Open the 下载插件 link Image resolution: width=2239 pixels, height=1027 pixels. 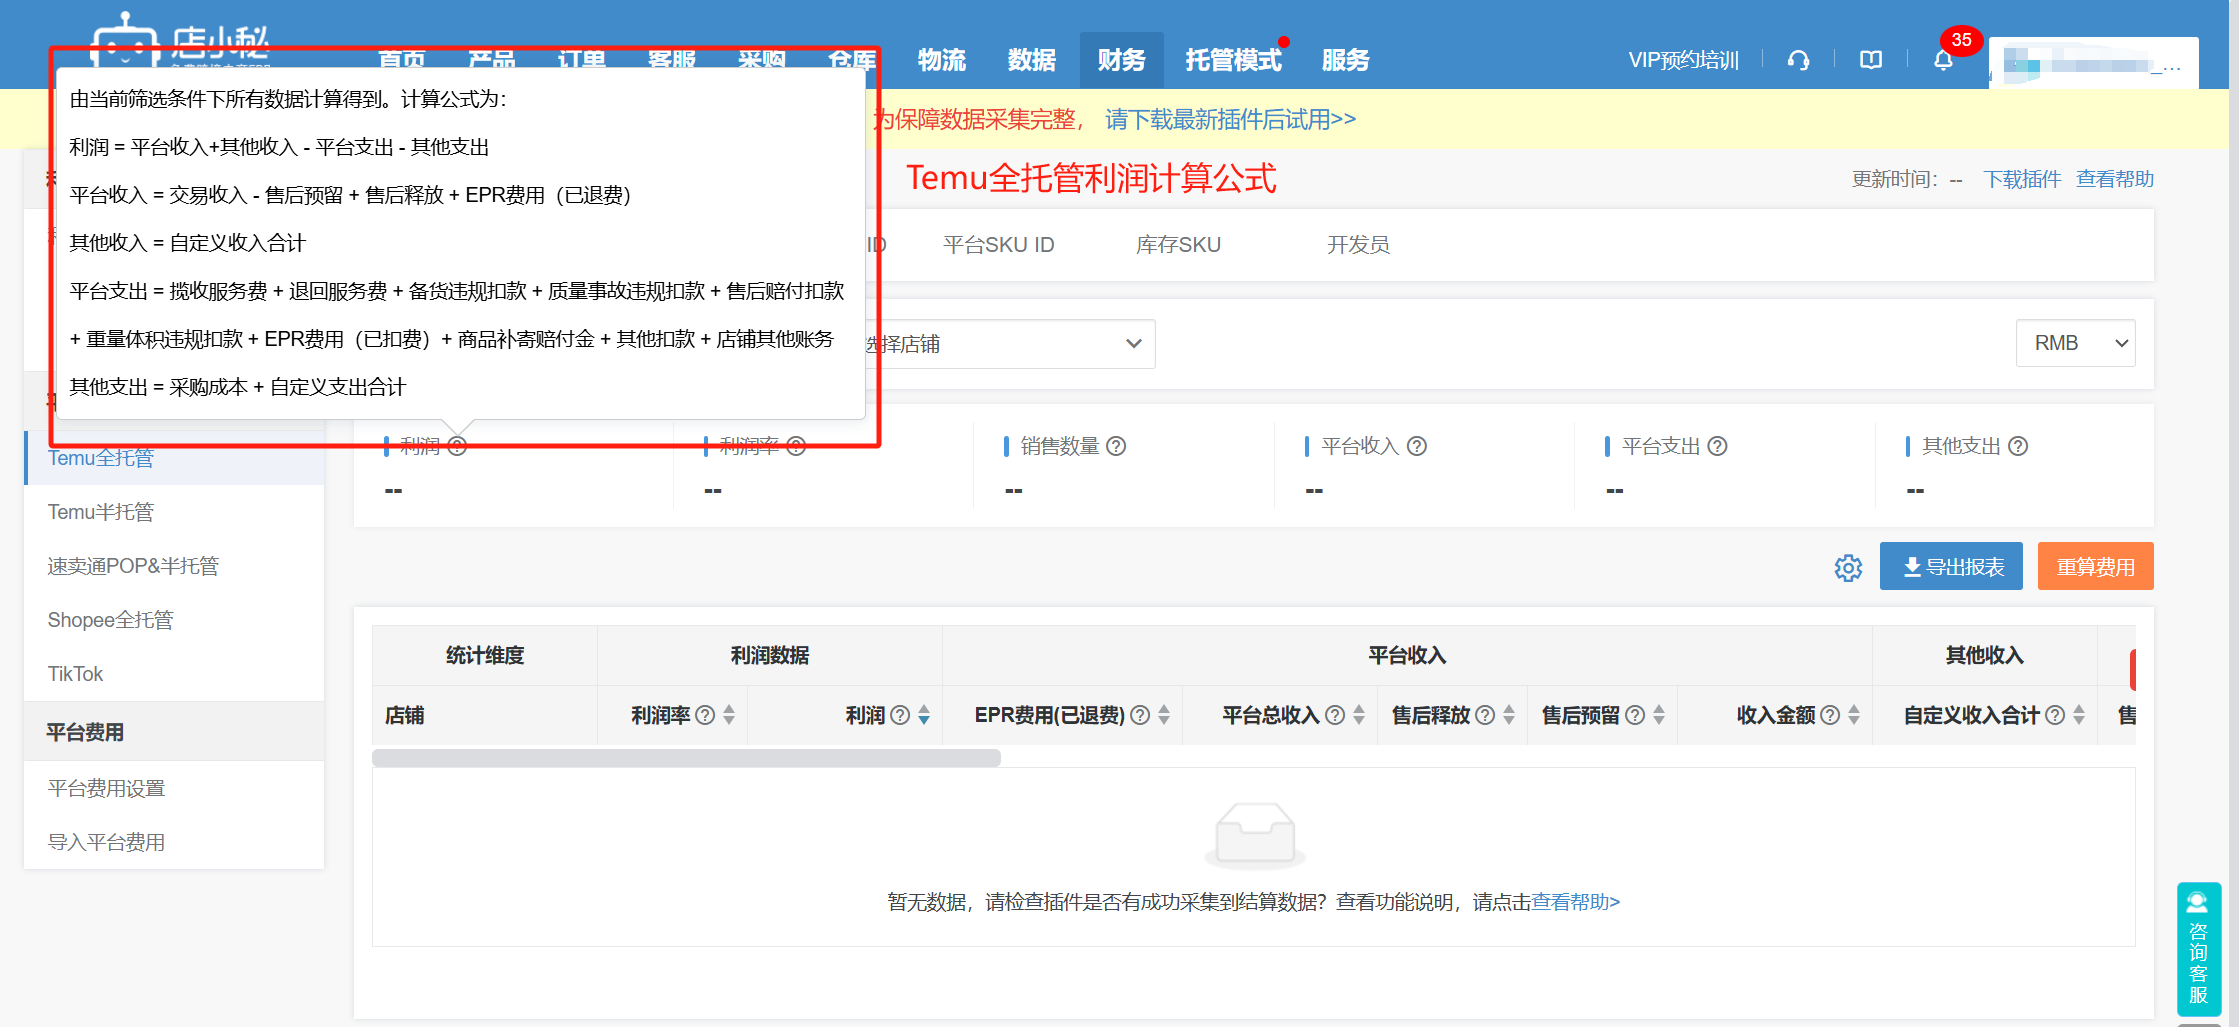2022,179
